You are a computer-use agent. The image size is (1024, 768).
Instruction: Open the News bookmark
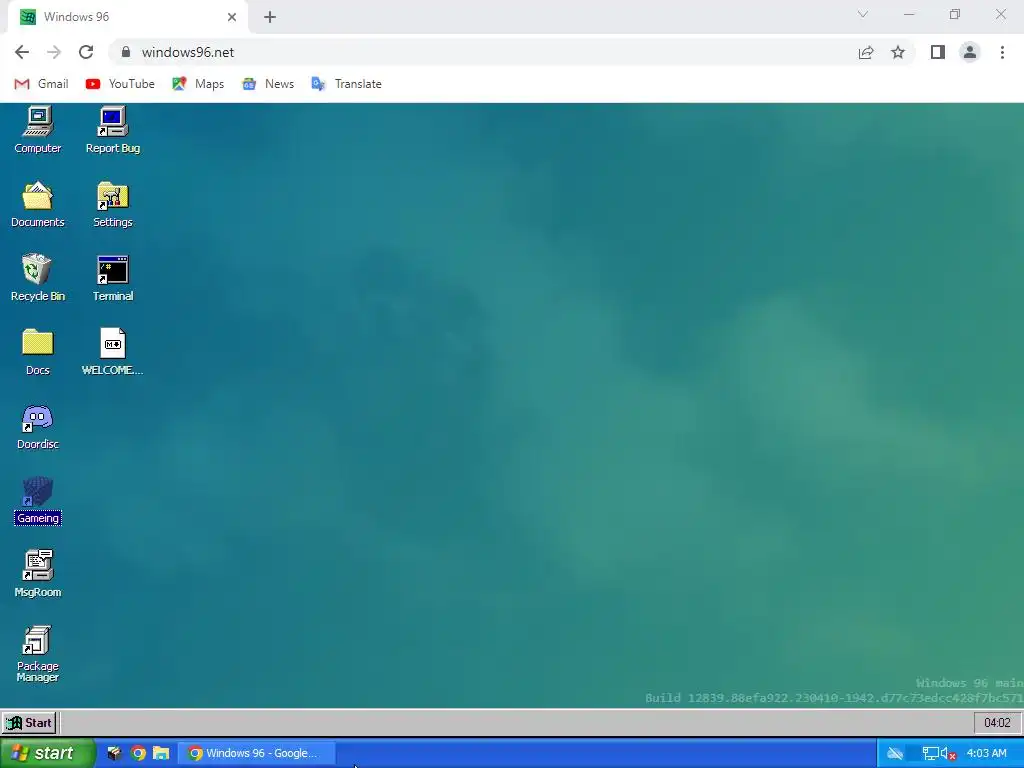268,84
